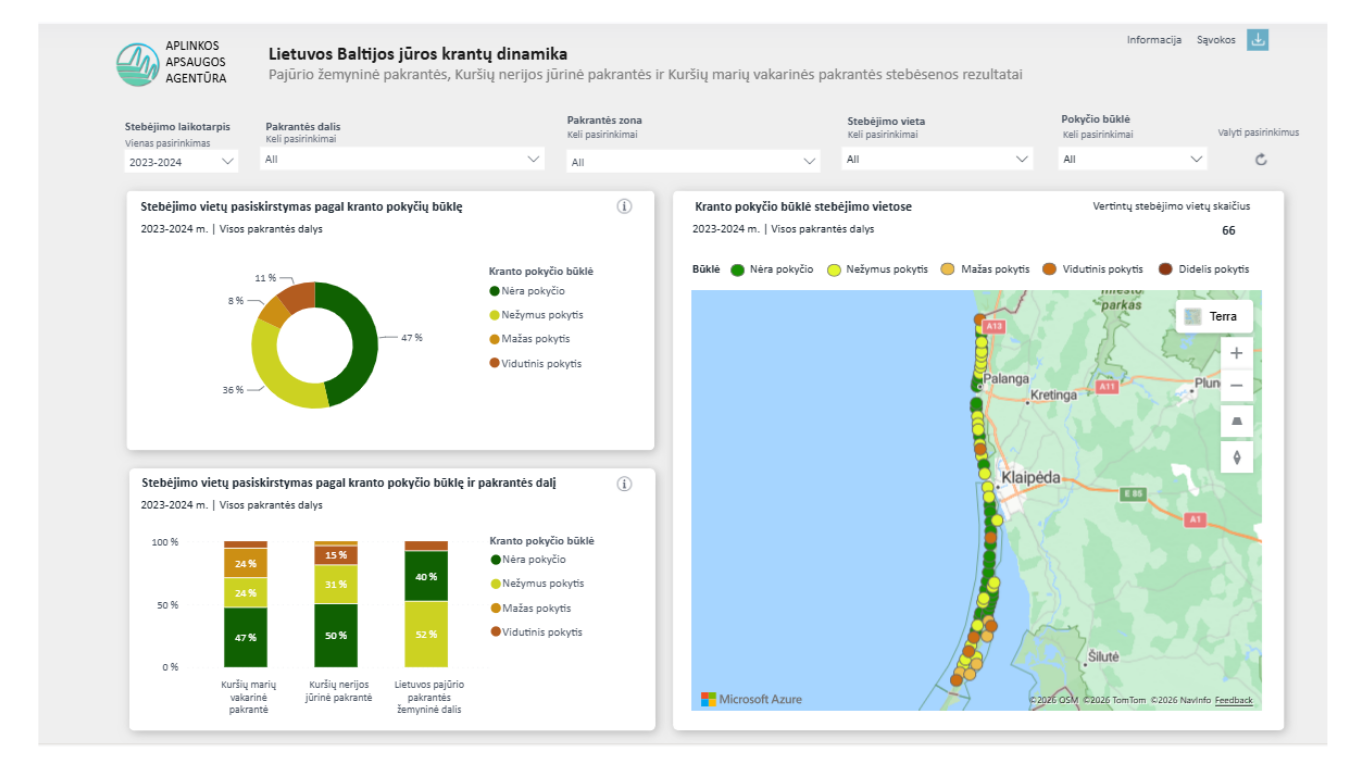
Task: Click the download icon in top right
Action: [x=1258, y=40]
